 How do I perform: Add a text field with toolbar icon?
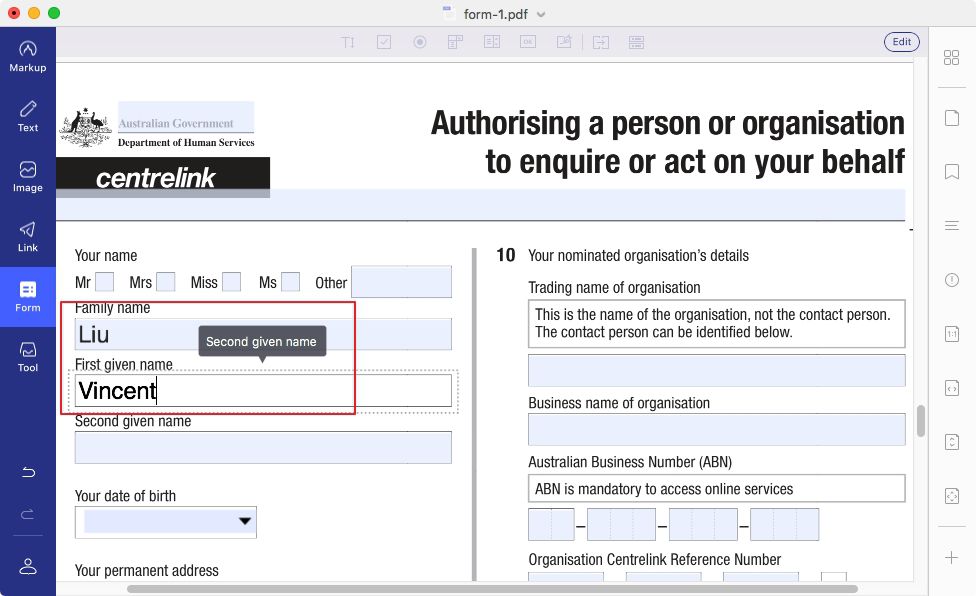click(348, 42)
